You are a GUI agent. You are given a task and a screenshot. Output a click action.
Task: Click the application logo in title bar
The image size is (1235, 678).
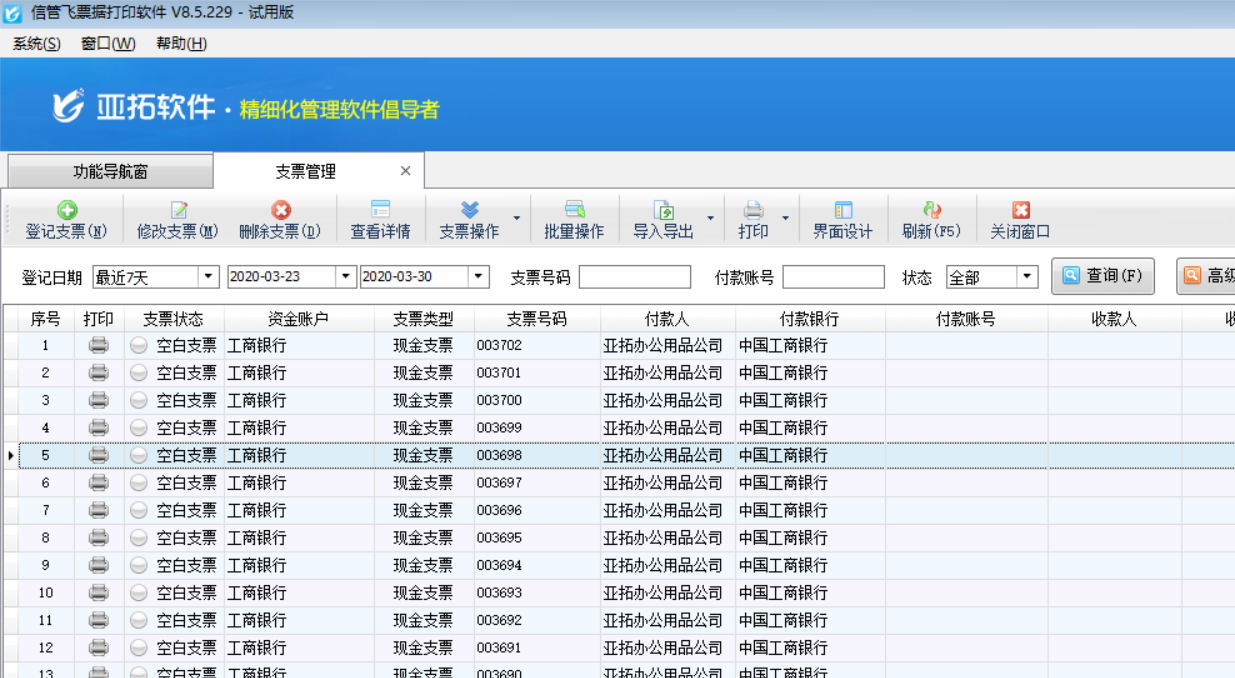[x=13, y=13]
